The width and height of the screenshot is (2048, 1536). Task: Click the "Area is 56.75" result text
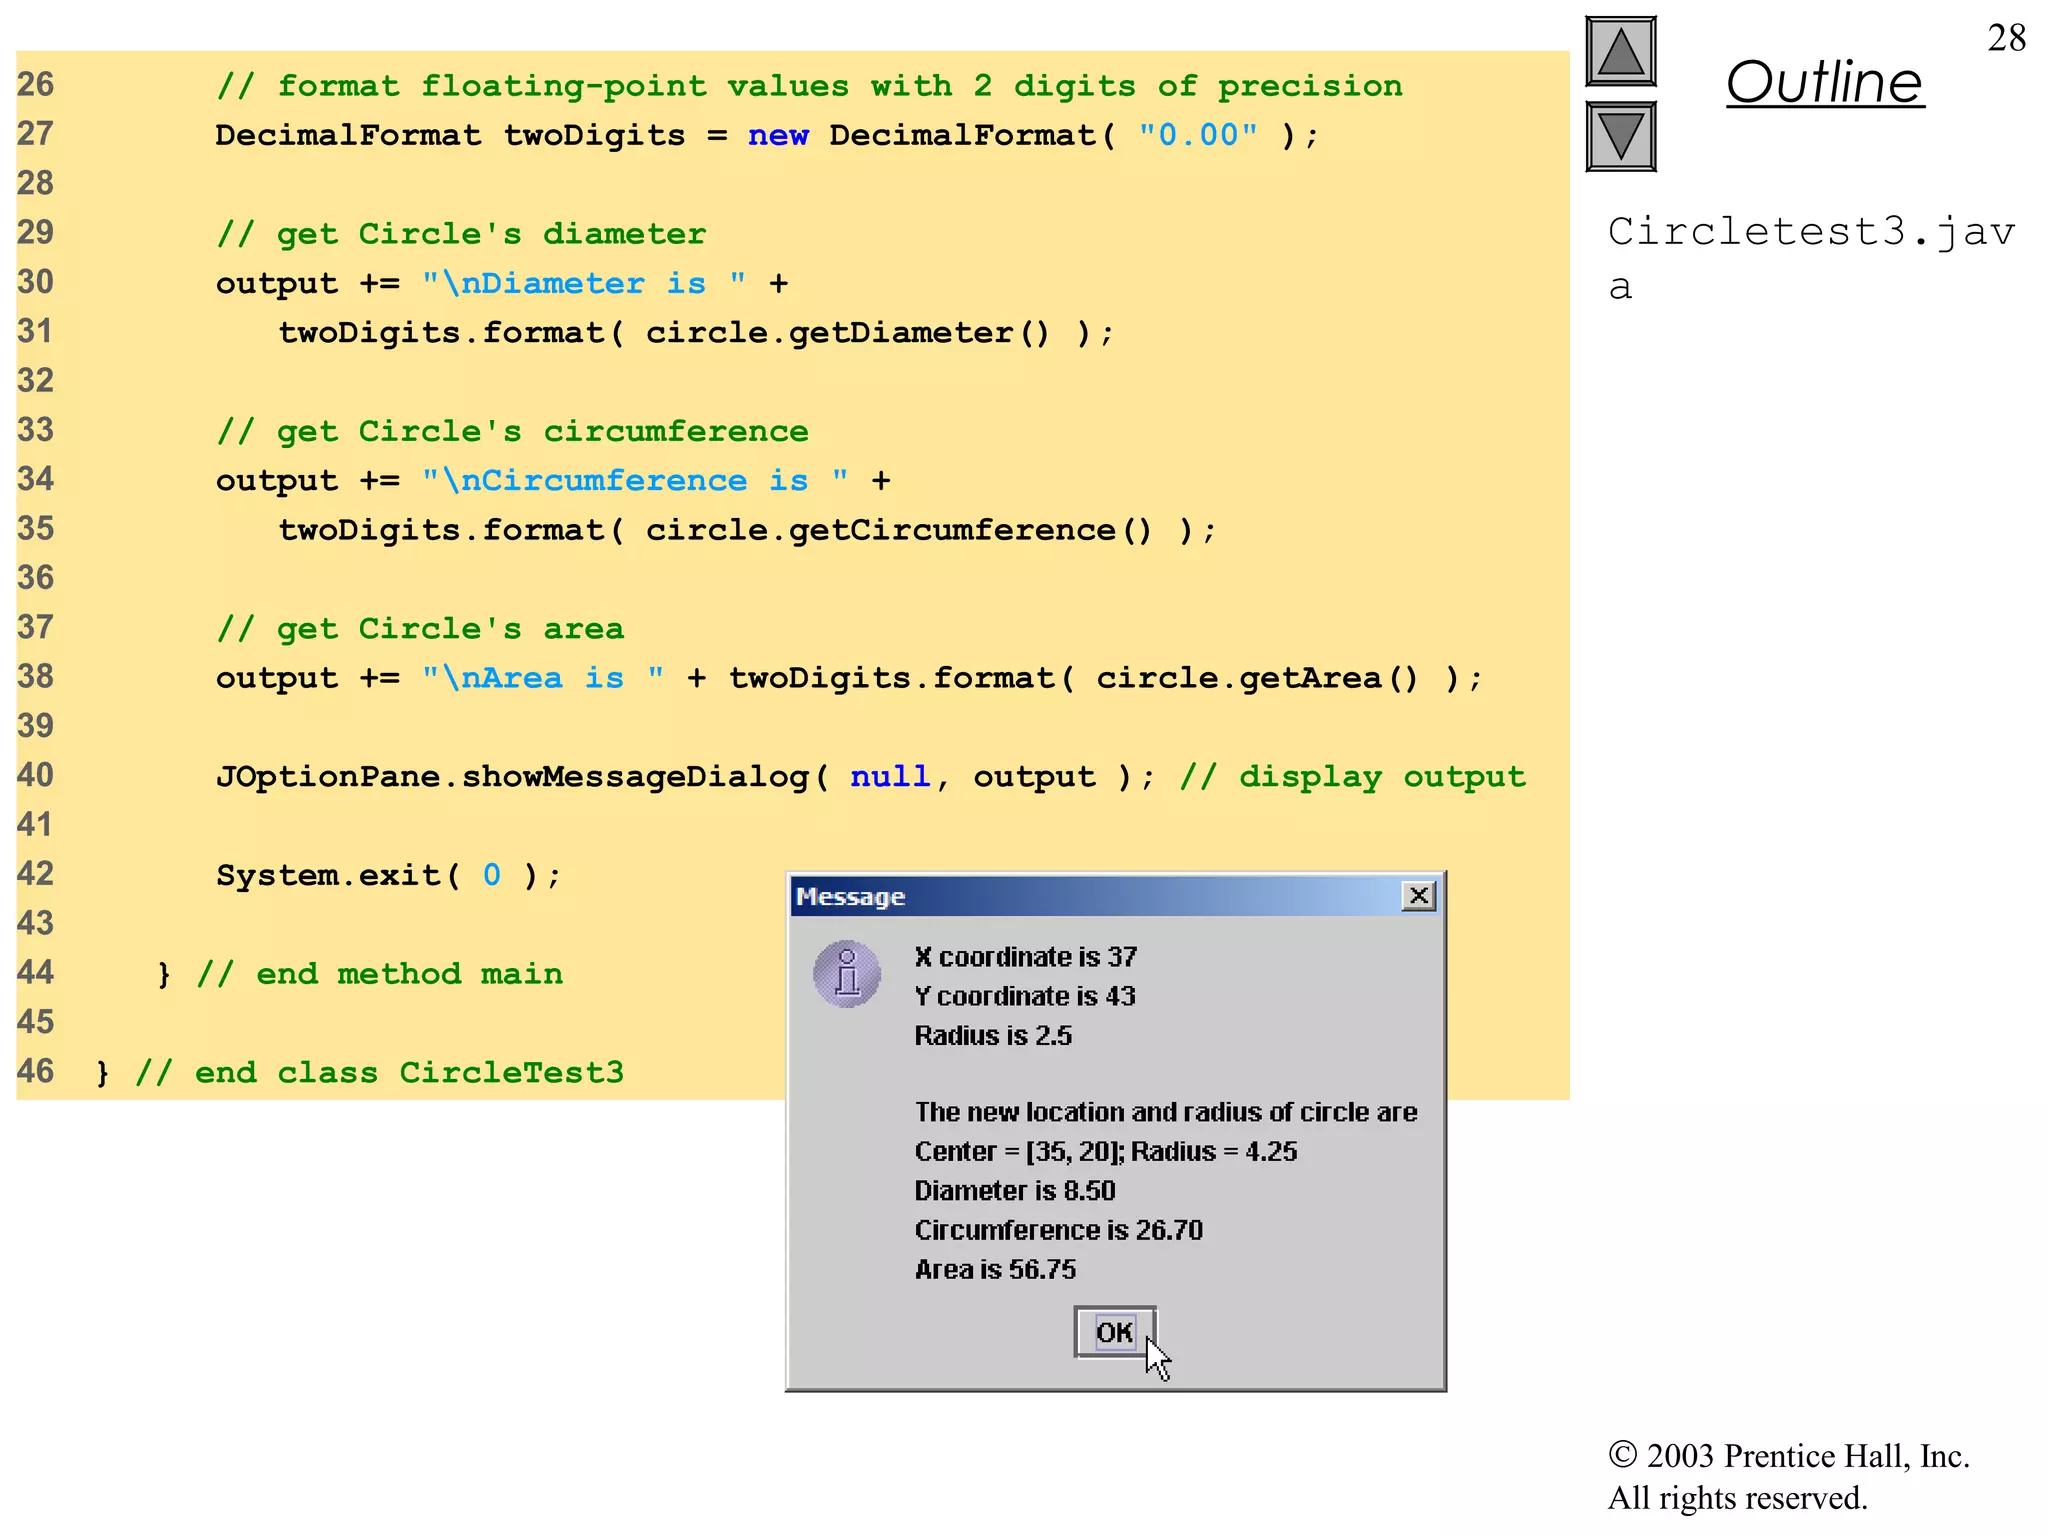[x=995, y=1269]
